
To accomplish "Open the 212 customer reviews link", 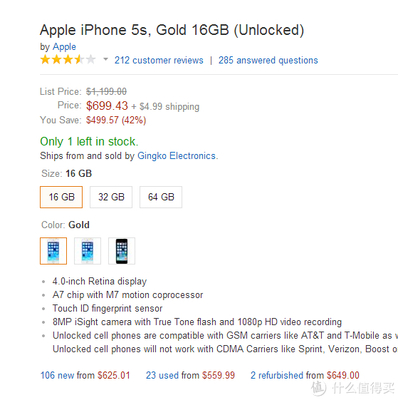I will click(x=159, y=60).
